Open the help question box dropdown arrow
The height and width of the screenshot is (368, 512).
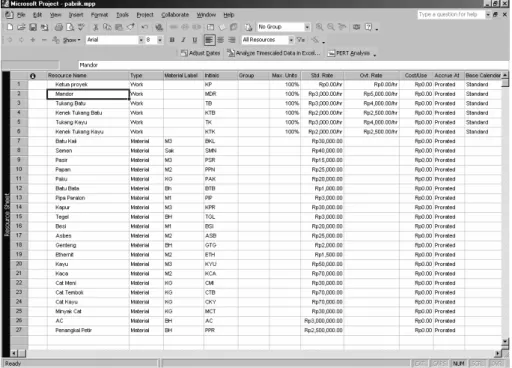click(x=488, y=15)
